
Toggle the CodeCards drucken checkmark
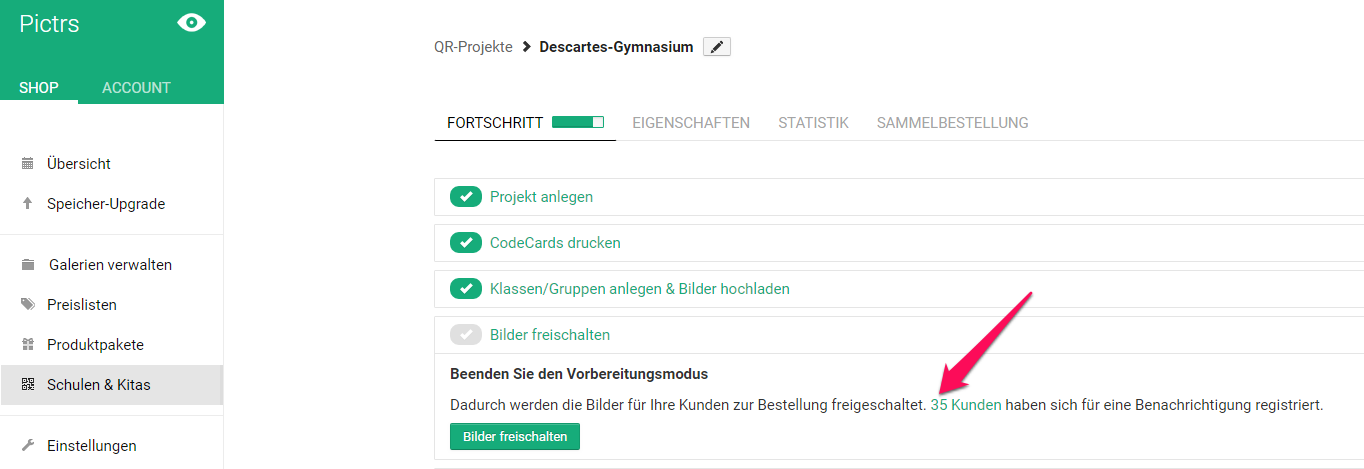pos(466,243)
